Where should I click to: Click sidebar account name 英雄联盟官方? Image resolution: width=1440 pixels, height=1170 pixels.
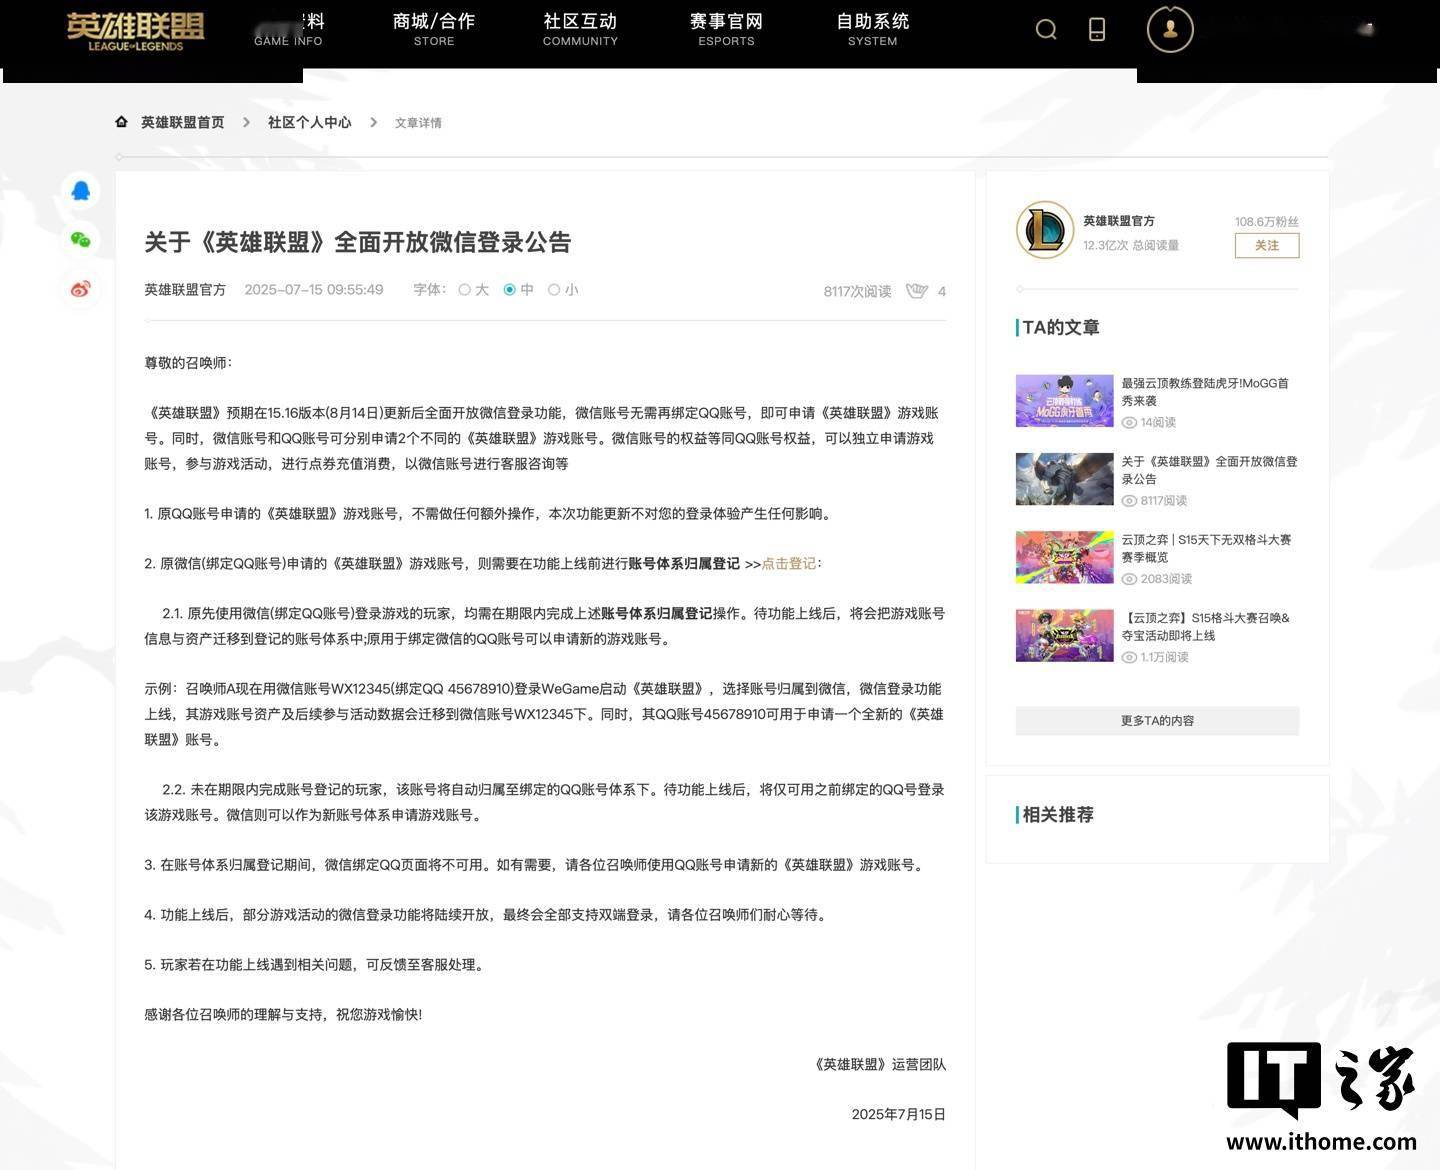(1119, 221)
